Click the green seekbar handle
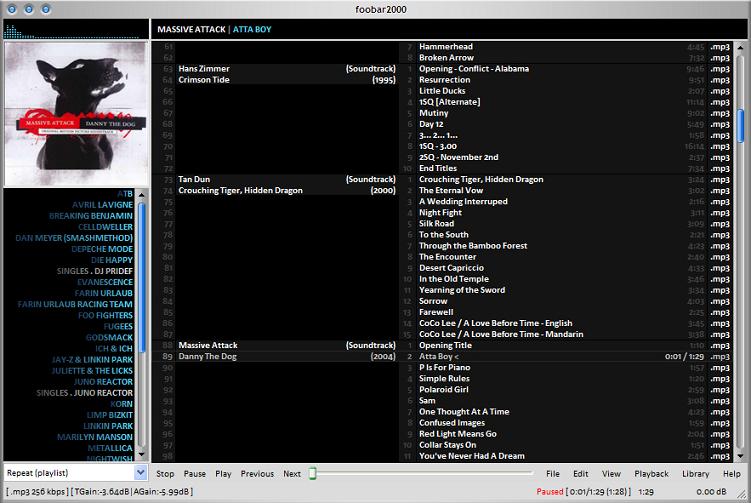The height and width of the screenshot is (503, 751). click(x=312, y=473)
